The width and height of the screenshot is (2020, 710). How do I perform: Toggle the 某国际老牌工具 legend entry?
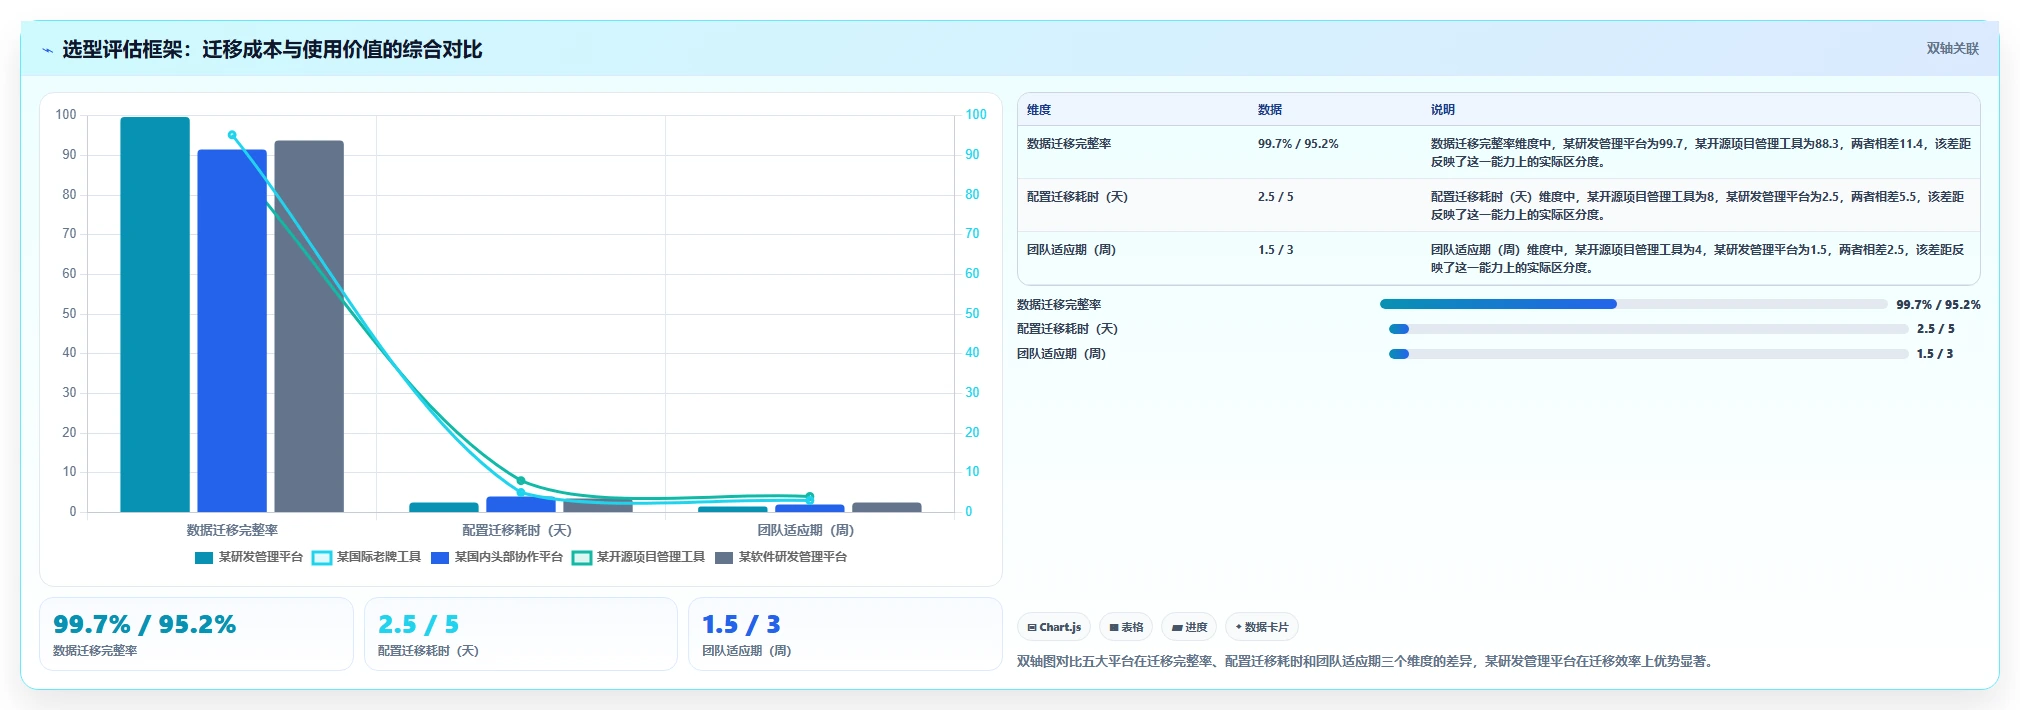367,557
